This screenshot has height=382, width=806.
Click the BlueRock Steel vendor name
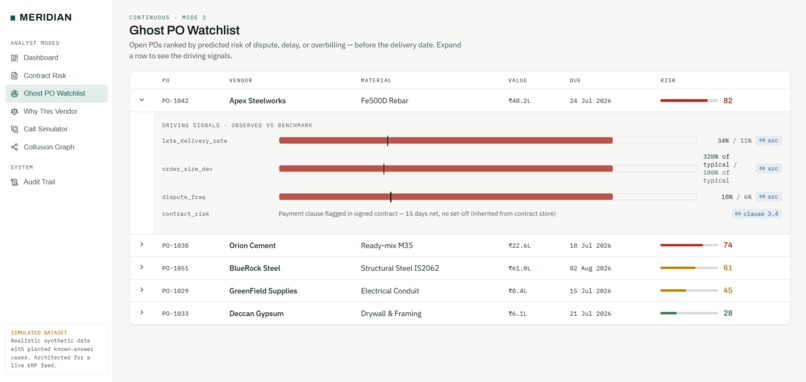pyautogui.click(x=254, y=268)
